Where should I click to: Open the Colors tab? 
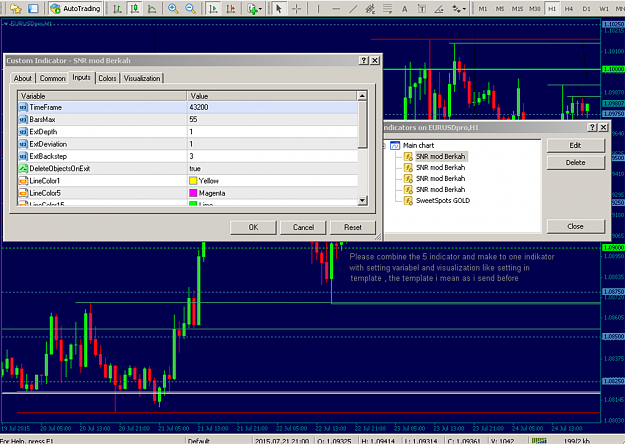click(x=107, y=79)
